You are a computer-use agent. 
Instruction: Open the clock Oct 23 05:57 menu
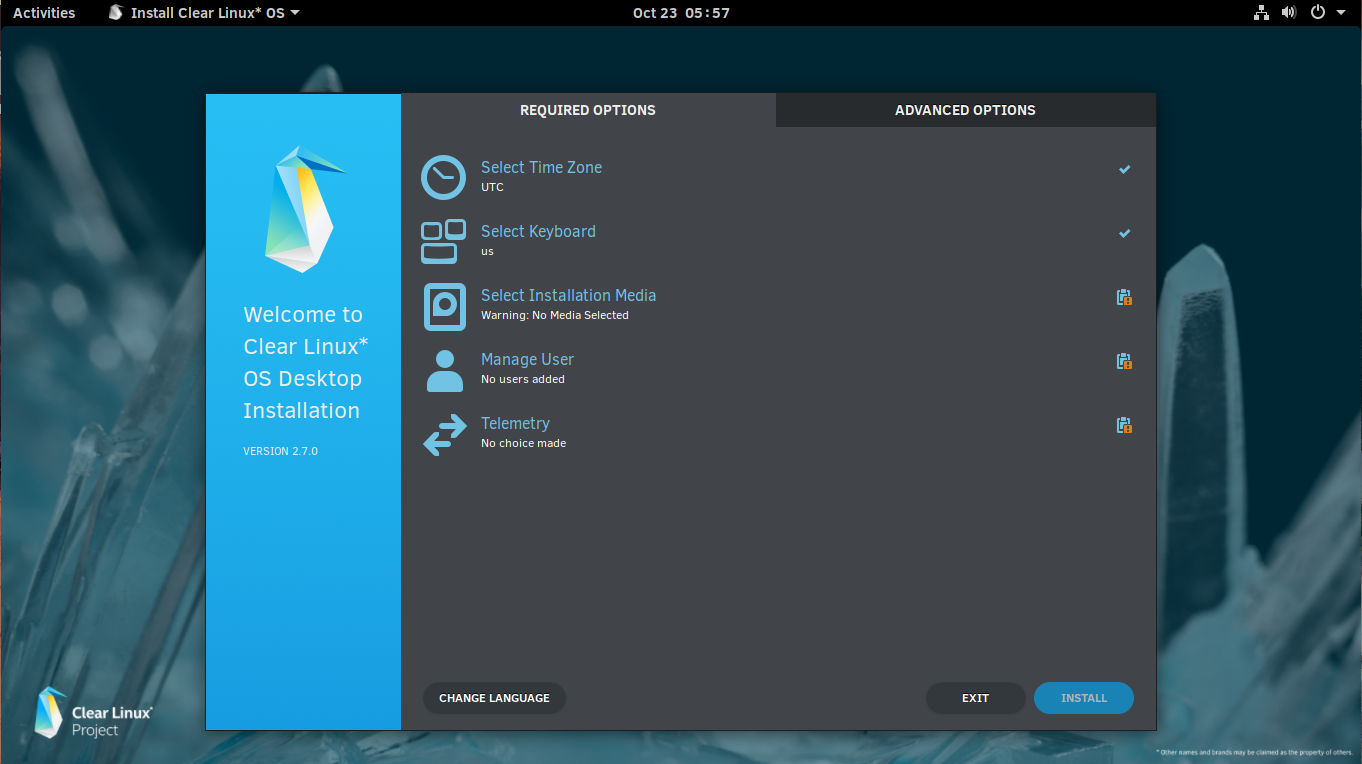tap(681, 13)
